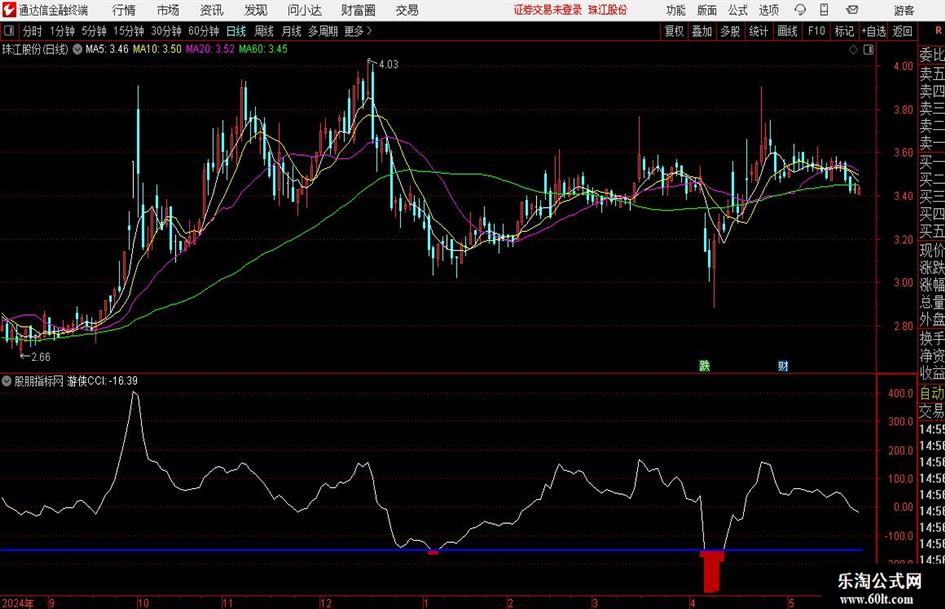Open the customer service headset icon
Viewport: 945px width, 609px height.
click(800, 10)
